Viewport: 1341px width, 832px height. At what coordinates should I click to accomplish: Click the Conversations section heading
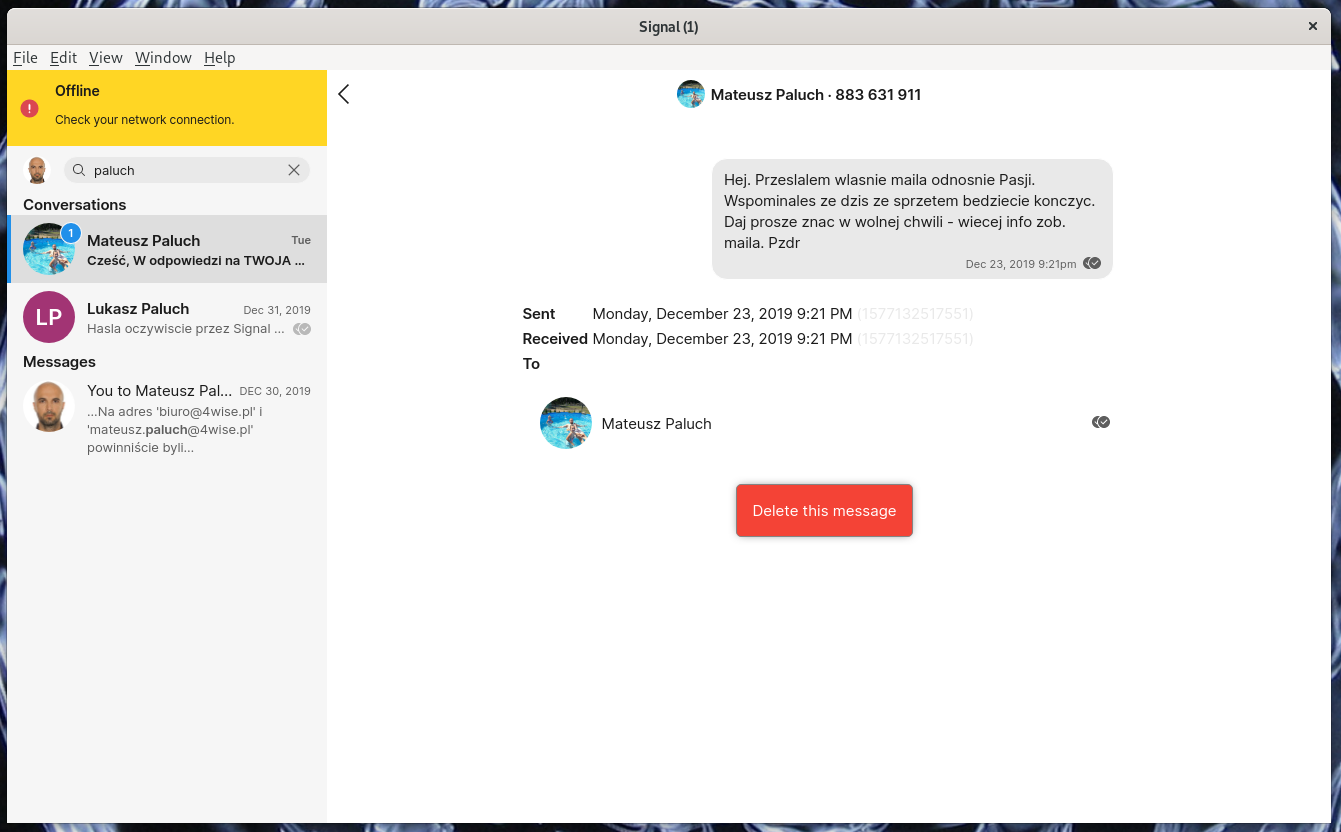click(75, 205)
